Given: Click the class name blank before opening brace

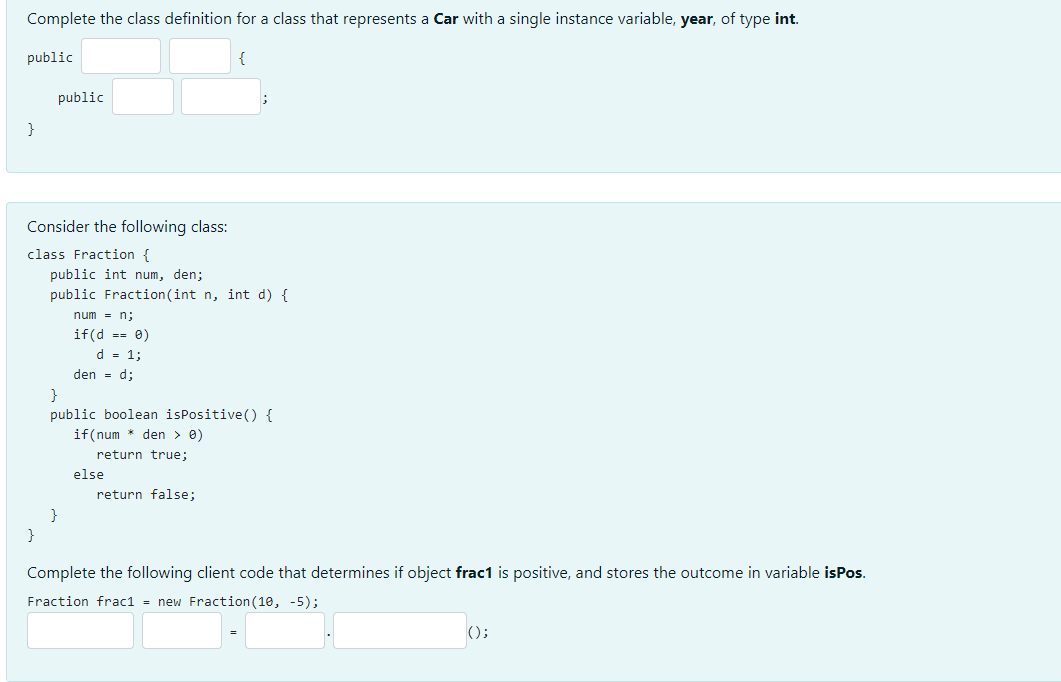Looking at the screenshot, I should 199,56.
